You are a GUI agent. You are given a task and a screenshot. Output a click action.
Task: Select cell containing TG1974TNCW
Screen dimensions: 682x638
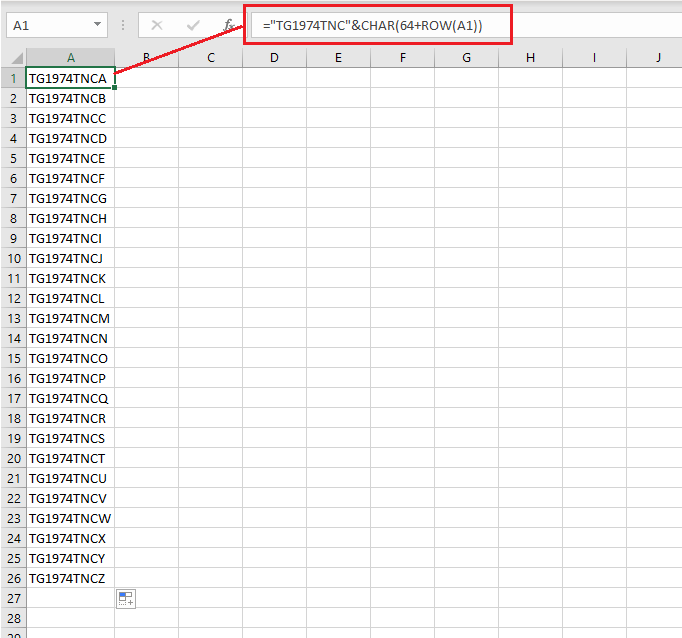[70, 518]
